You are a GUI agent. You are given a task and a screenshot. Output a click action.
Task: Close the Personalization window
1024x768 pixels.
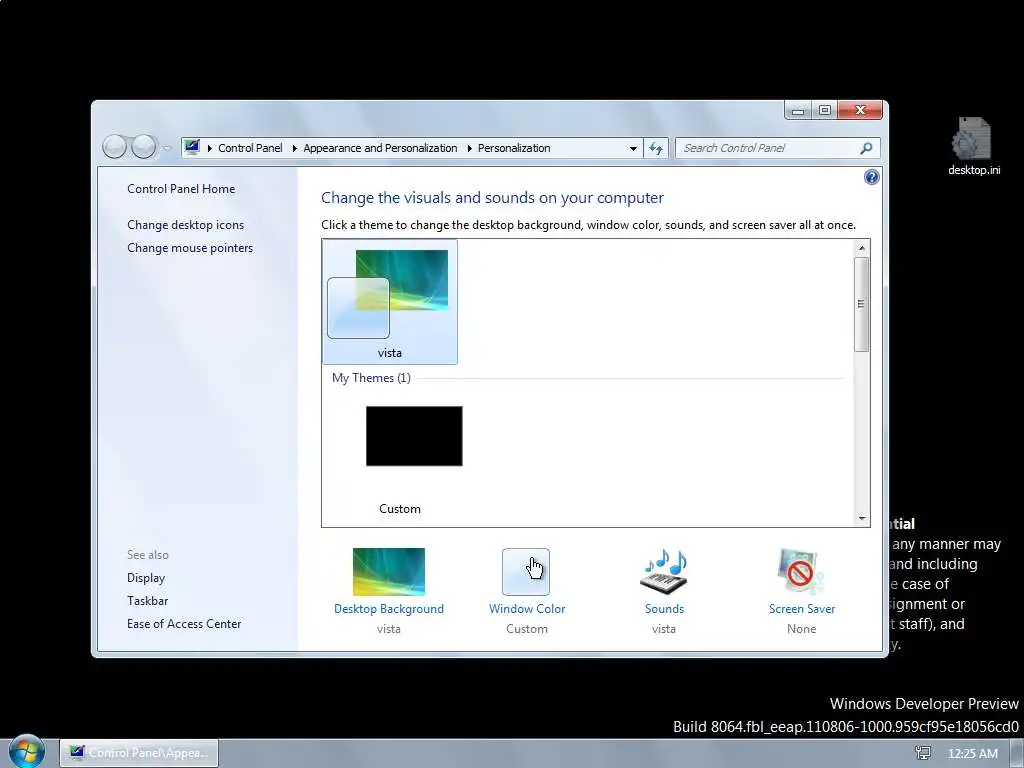pyautogui.click(x=860, y=110)
